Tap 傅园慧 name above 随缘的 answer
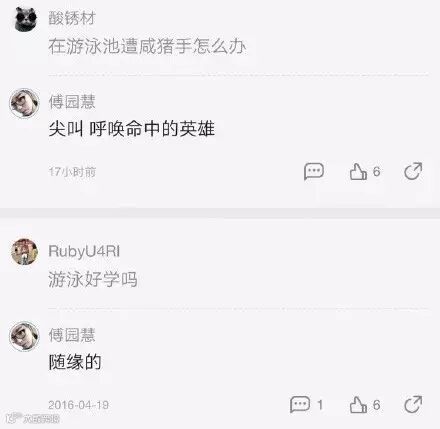Screen dimensions: 440x429 72,335
